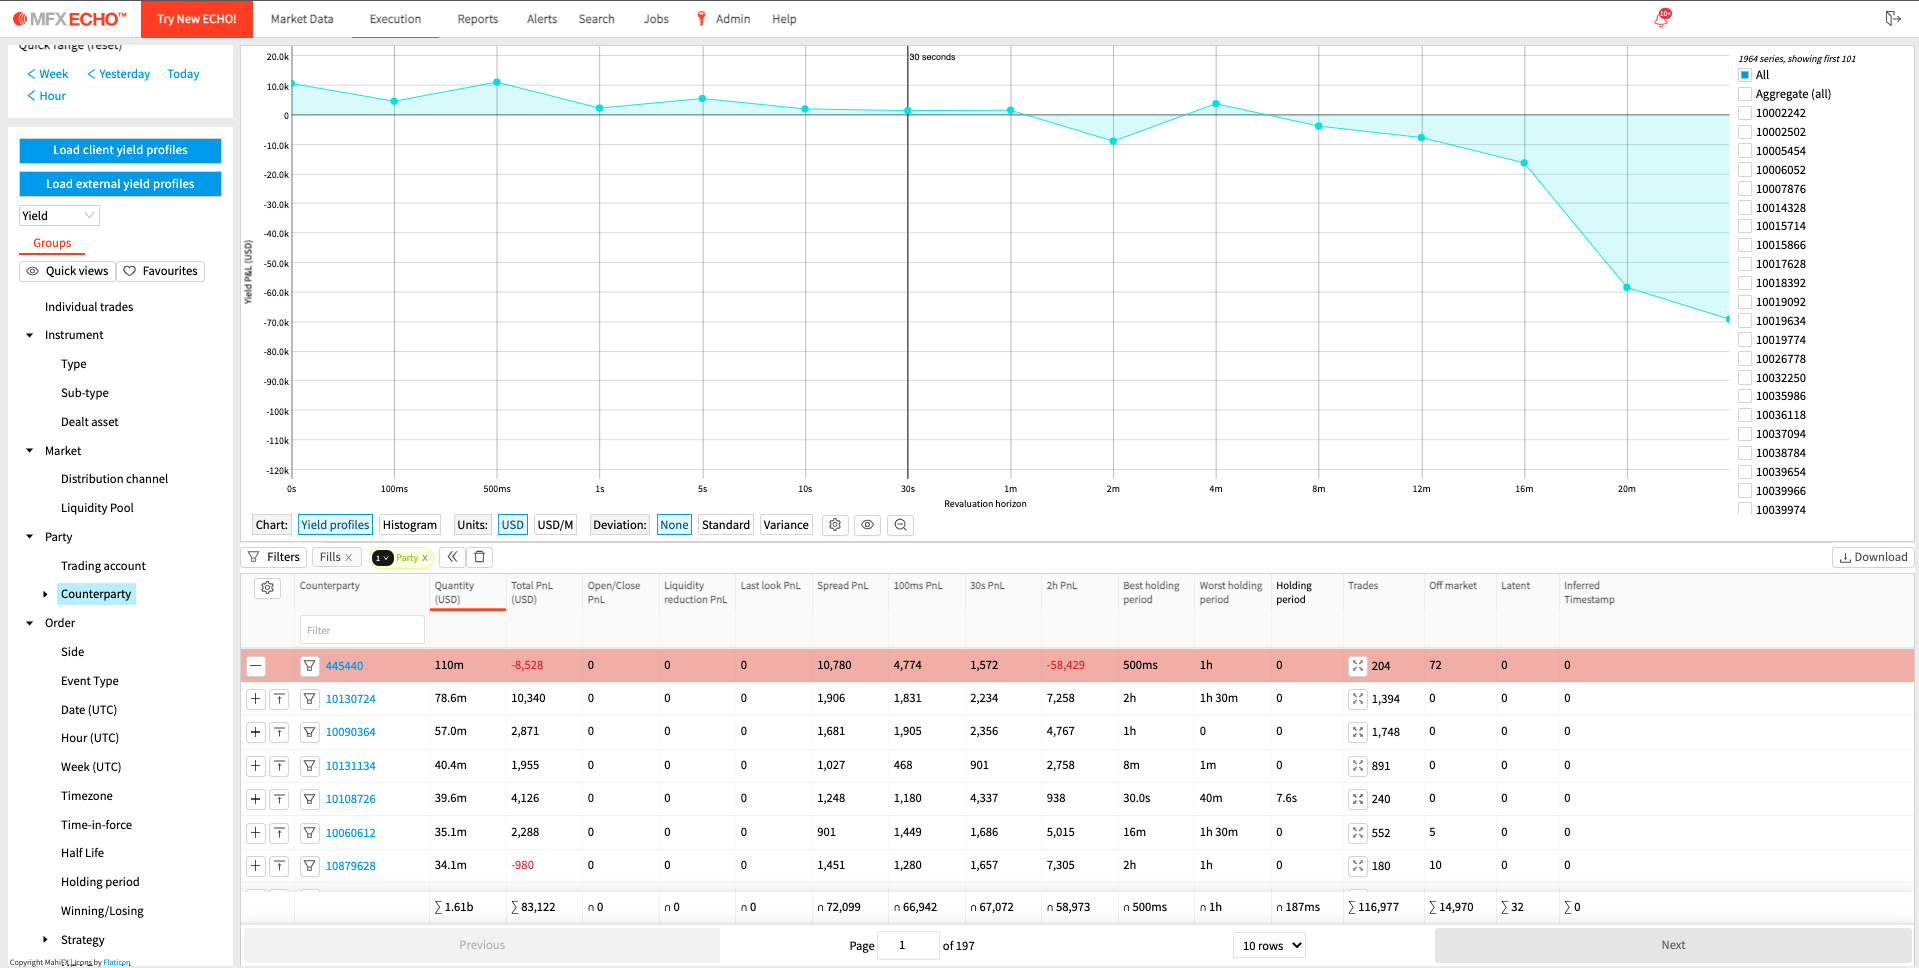Open the Alerts menu
The image size is (1919, 968).
(542, 19)
